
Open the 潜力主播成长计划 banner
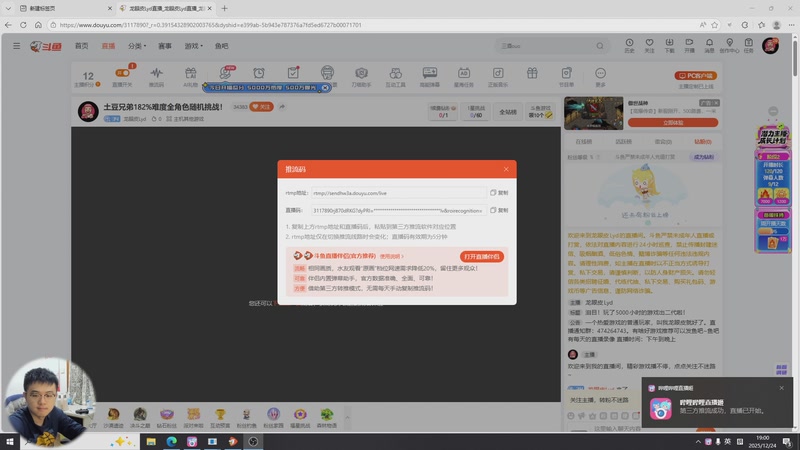[x=773, y=136]
